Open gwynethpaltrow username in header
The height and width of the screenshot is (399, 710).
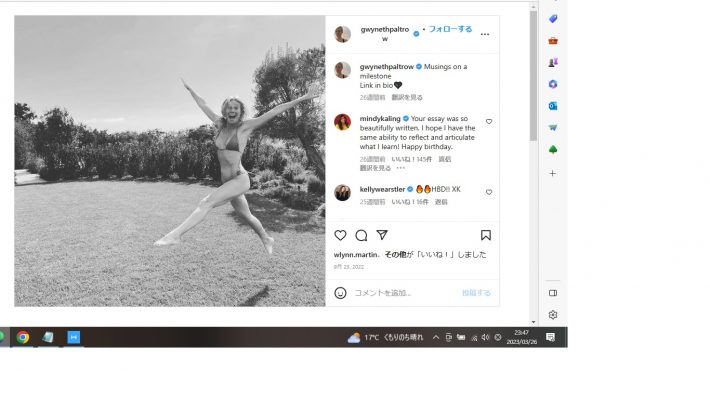tap(385, 34)
